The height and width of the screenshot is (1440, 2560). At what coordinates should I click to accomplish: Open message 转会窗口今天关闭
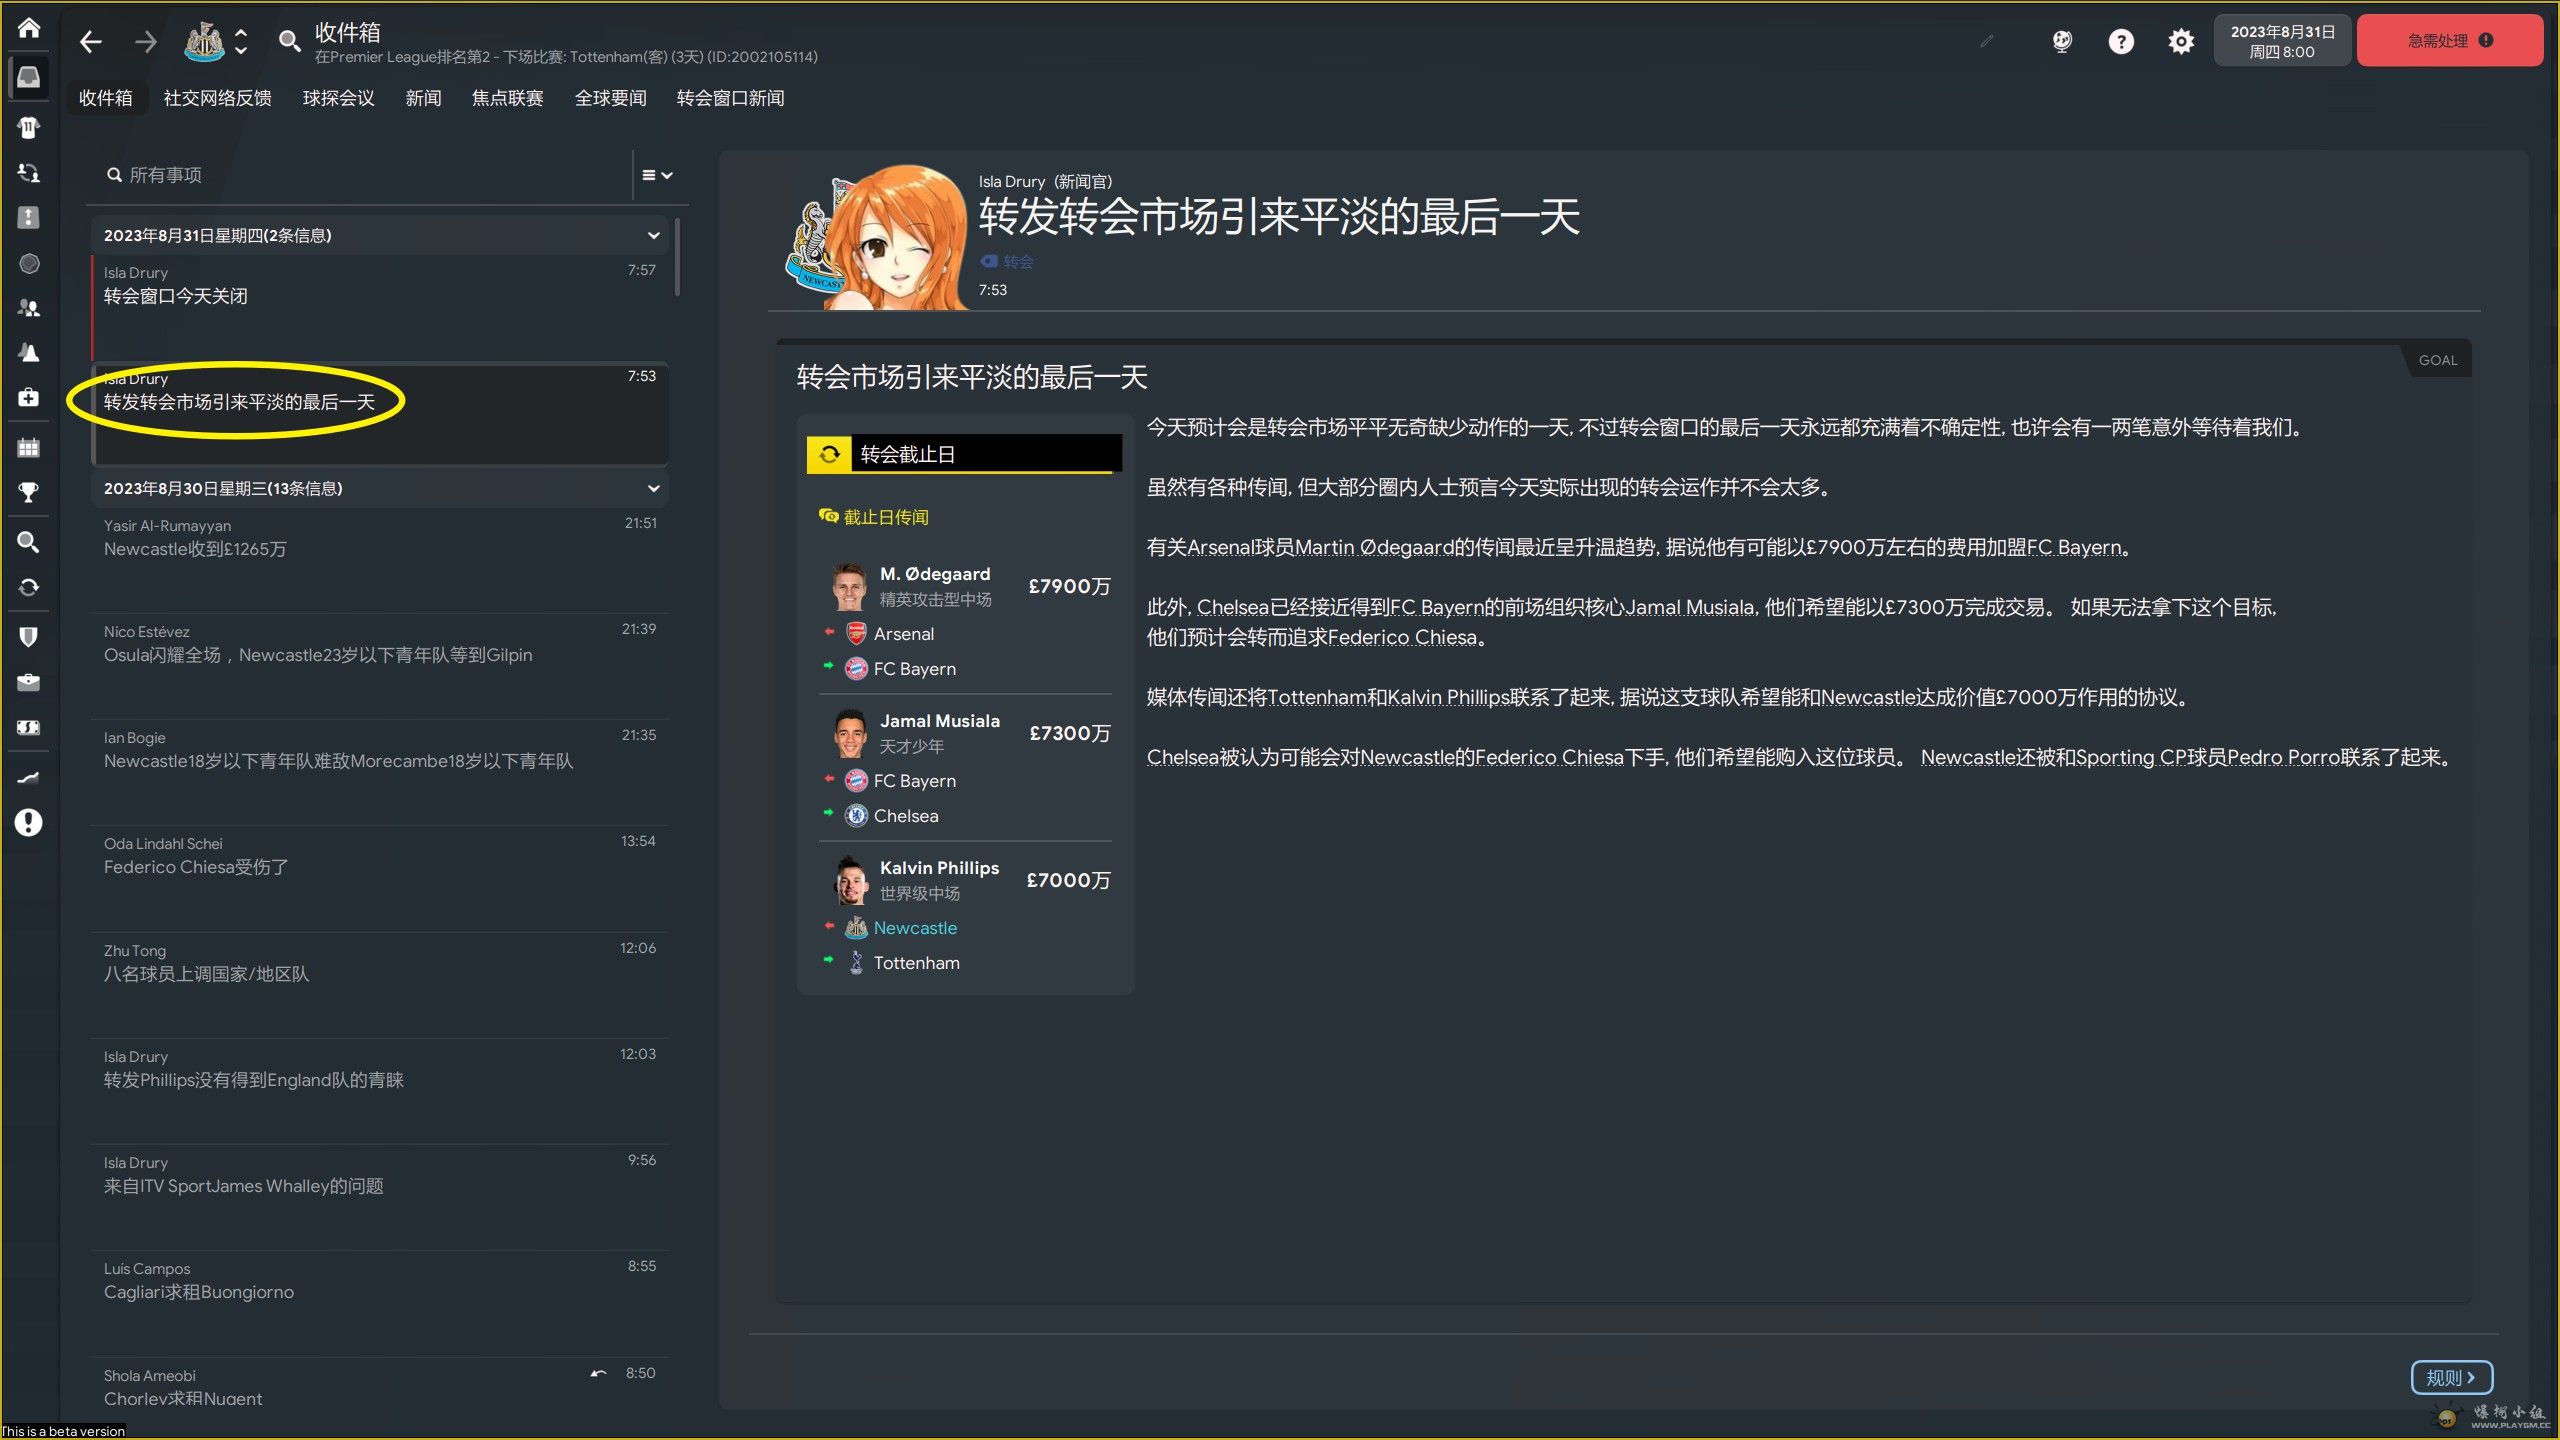tap(380, 307)
